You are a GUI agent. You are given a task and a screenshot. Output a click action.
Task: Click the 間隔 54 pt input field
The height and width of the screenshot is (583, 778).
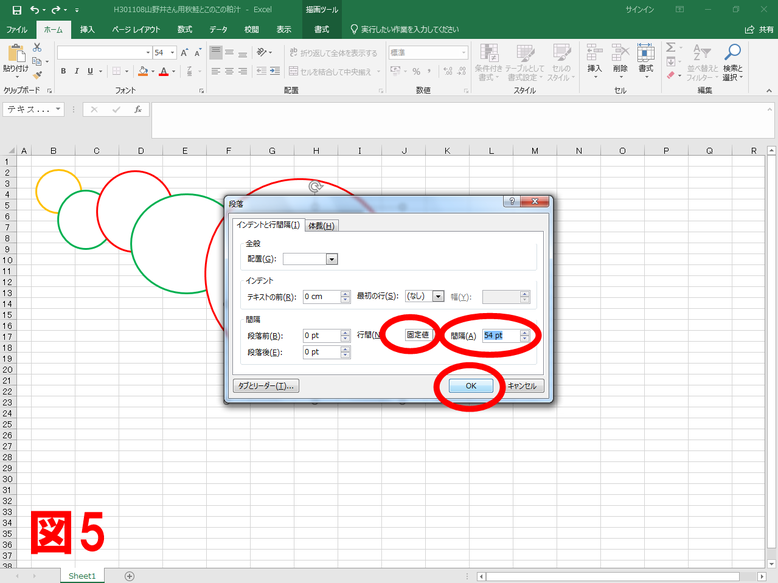pyautogui.click(x=500, y=335)
